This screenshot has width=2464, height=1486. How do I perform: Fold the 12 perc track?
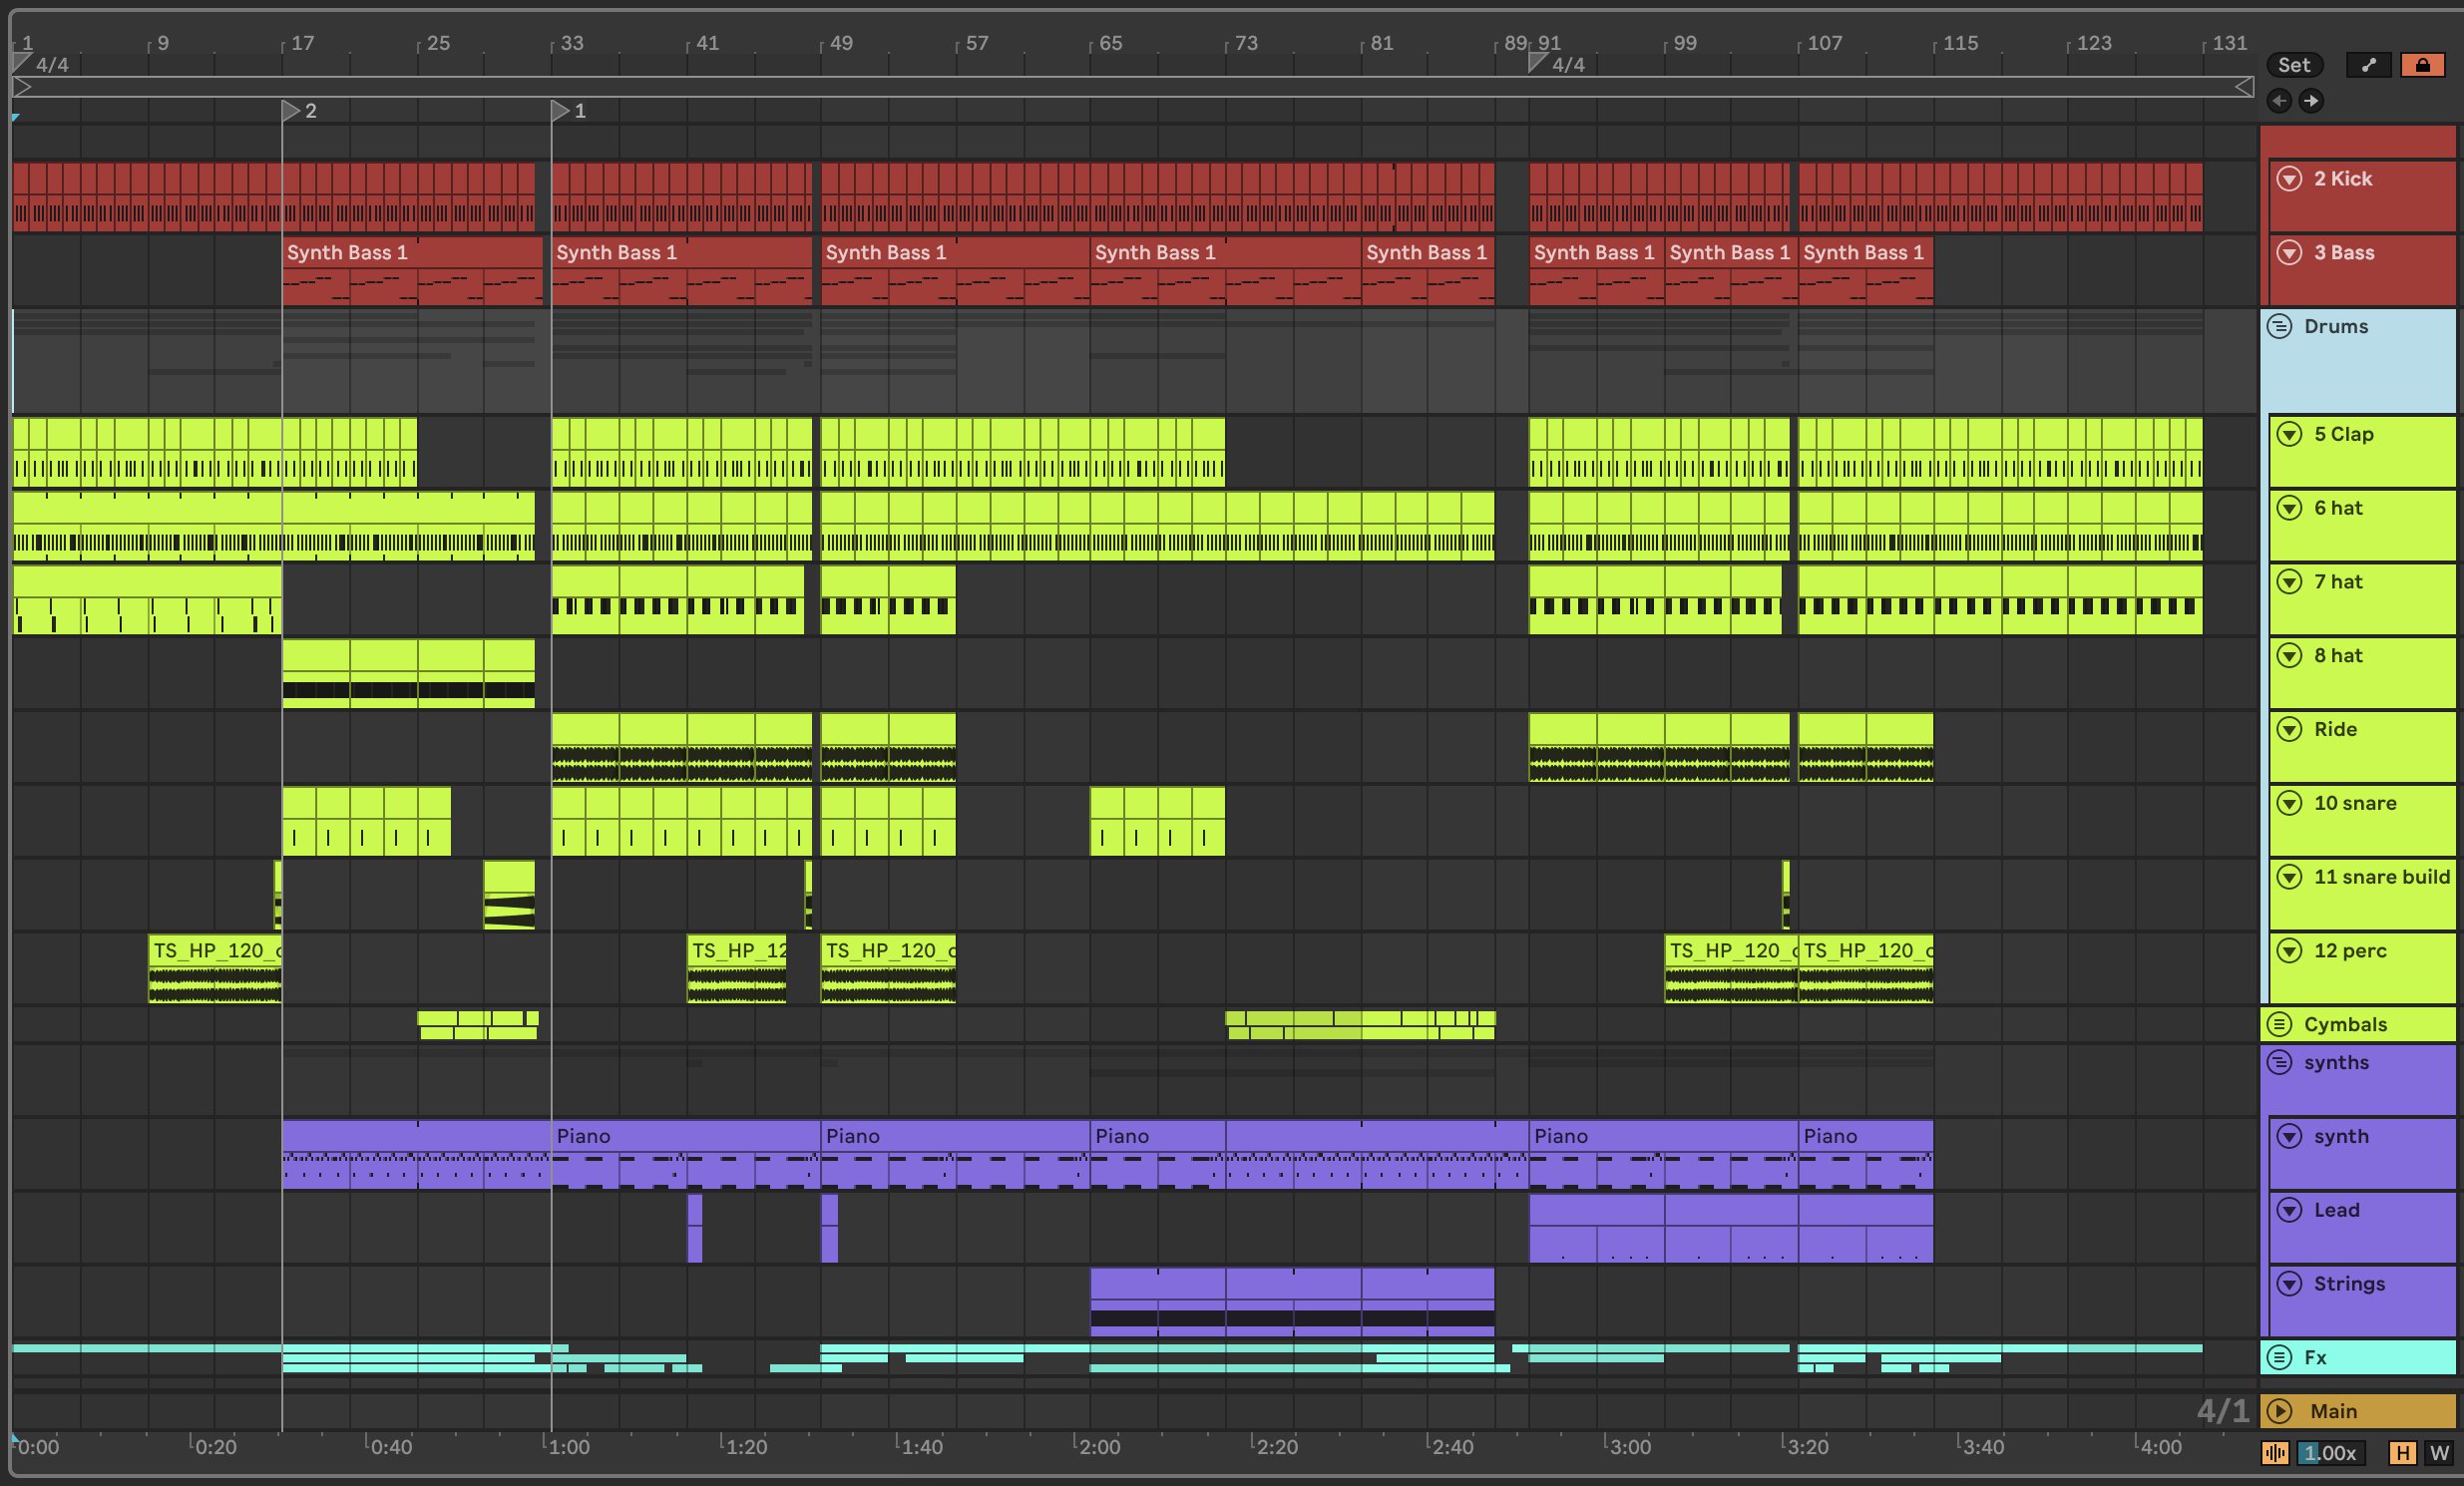tap(2289, 950)
